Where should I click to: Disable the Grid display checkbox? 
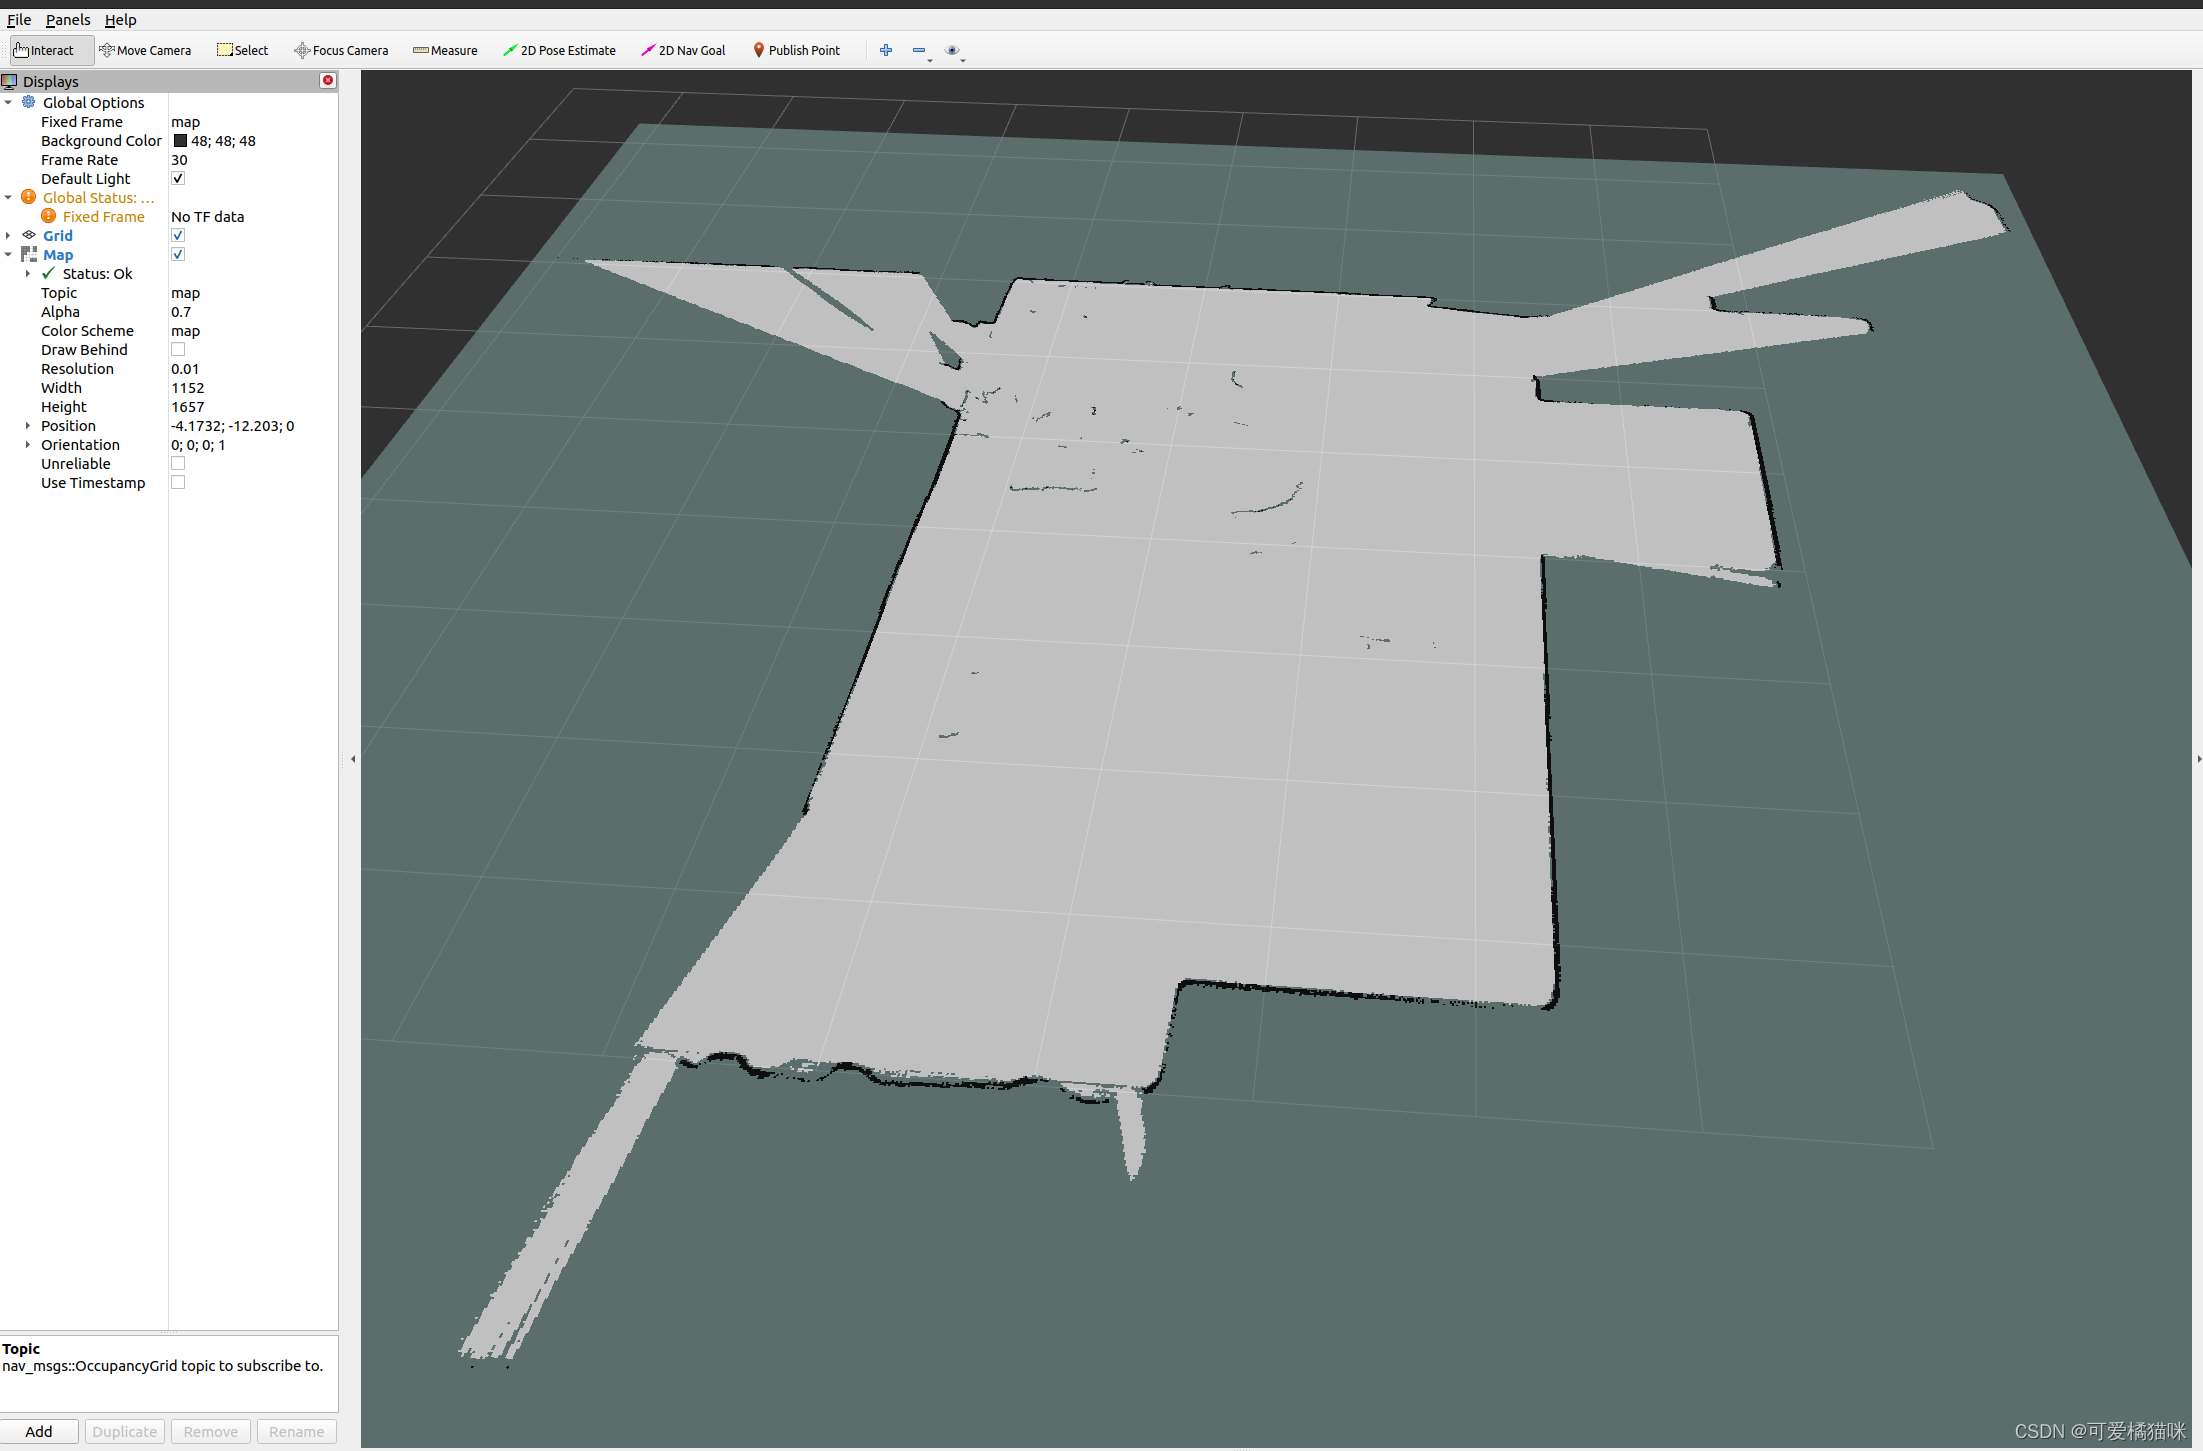pos(178,236)
